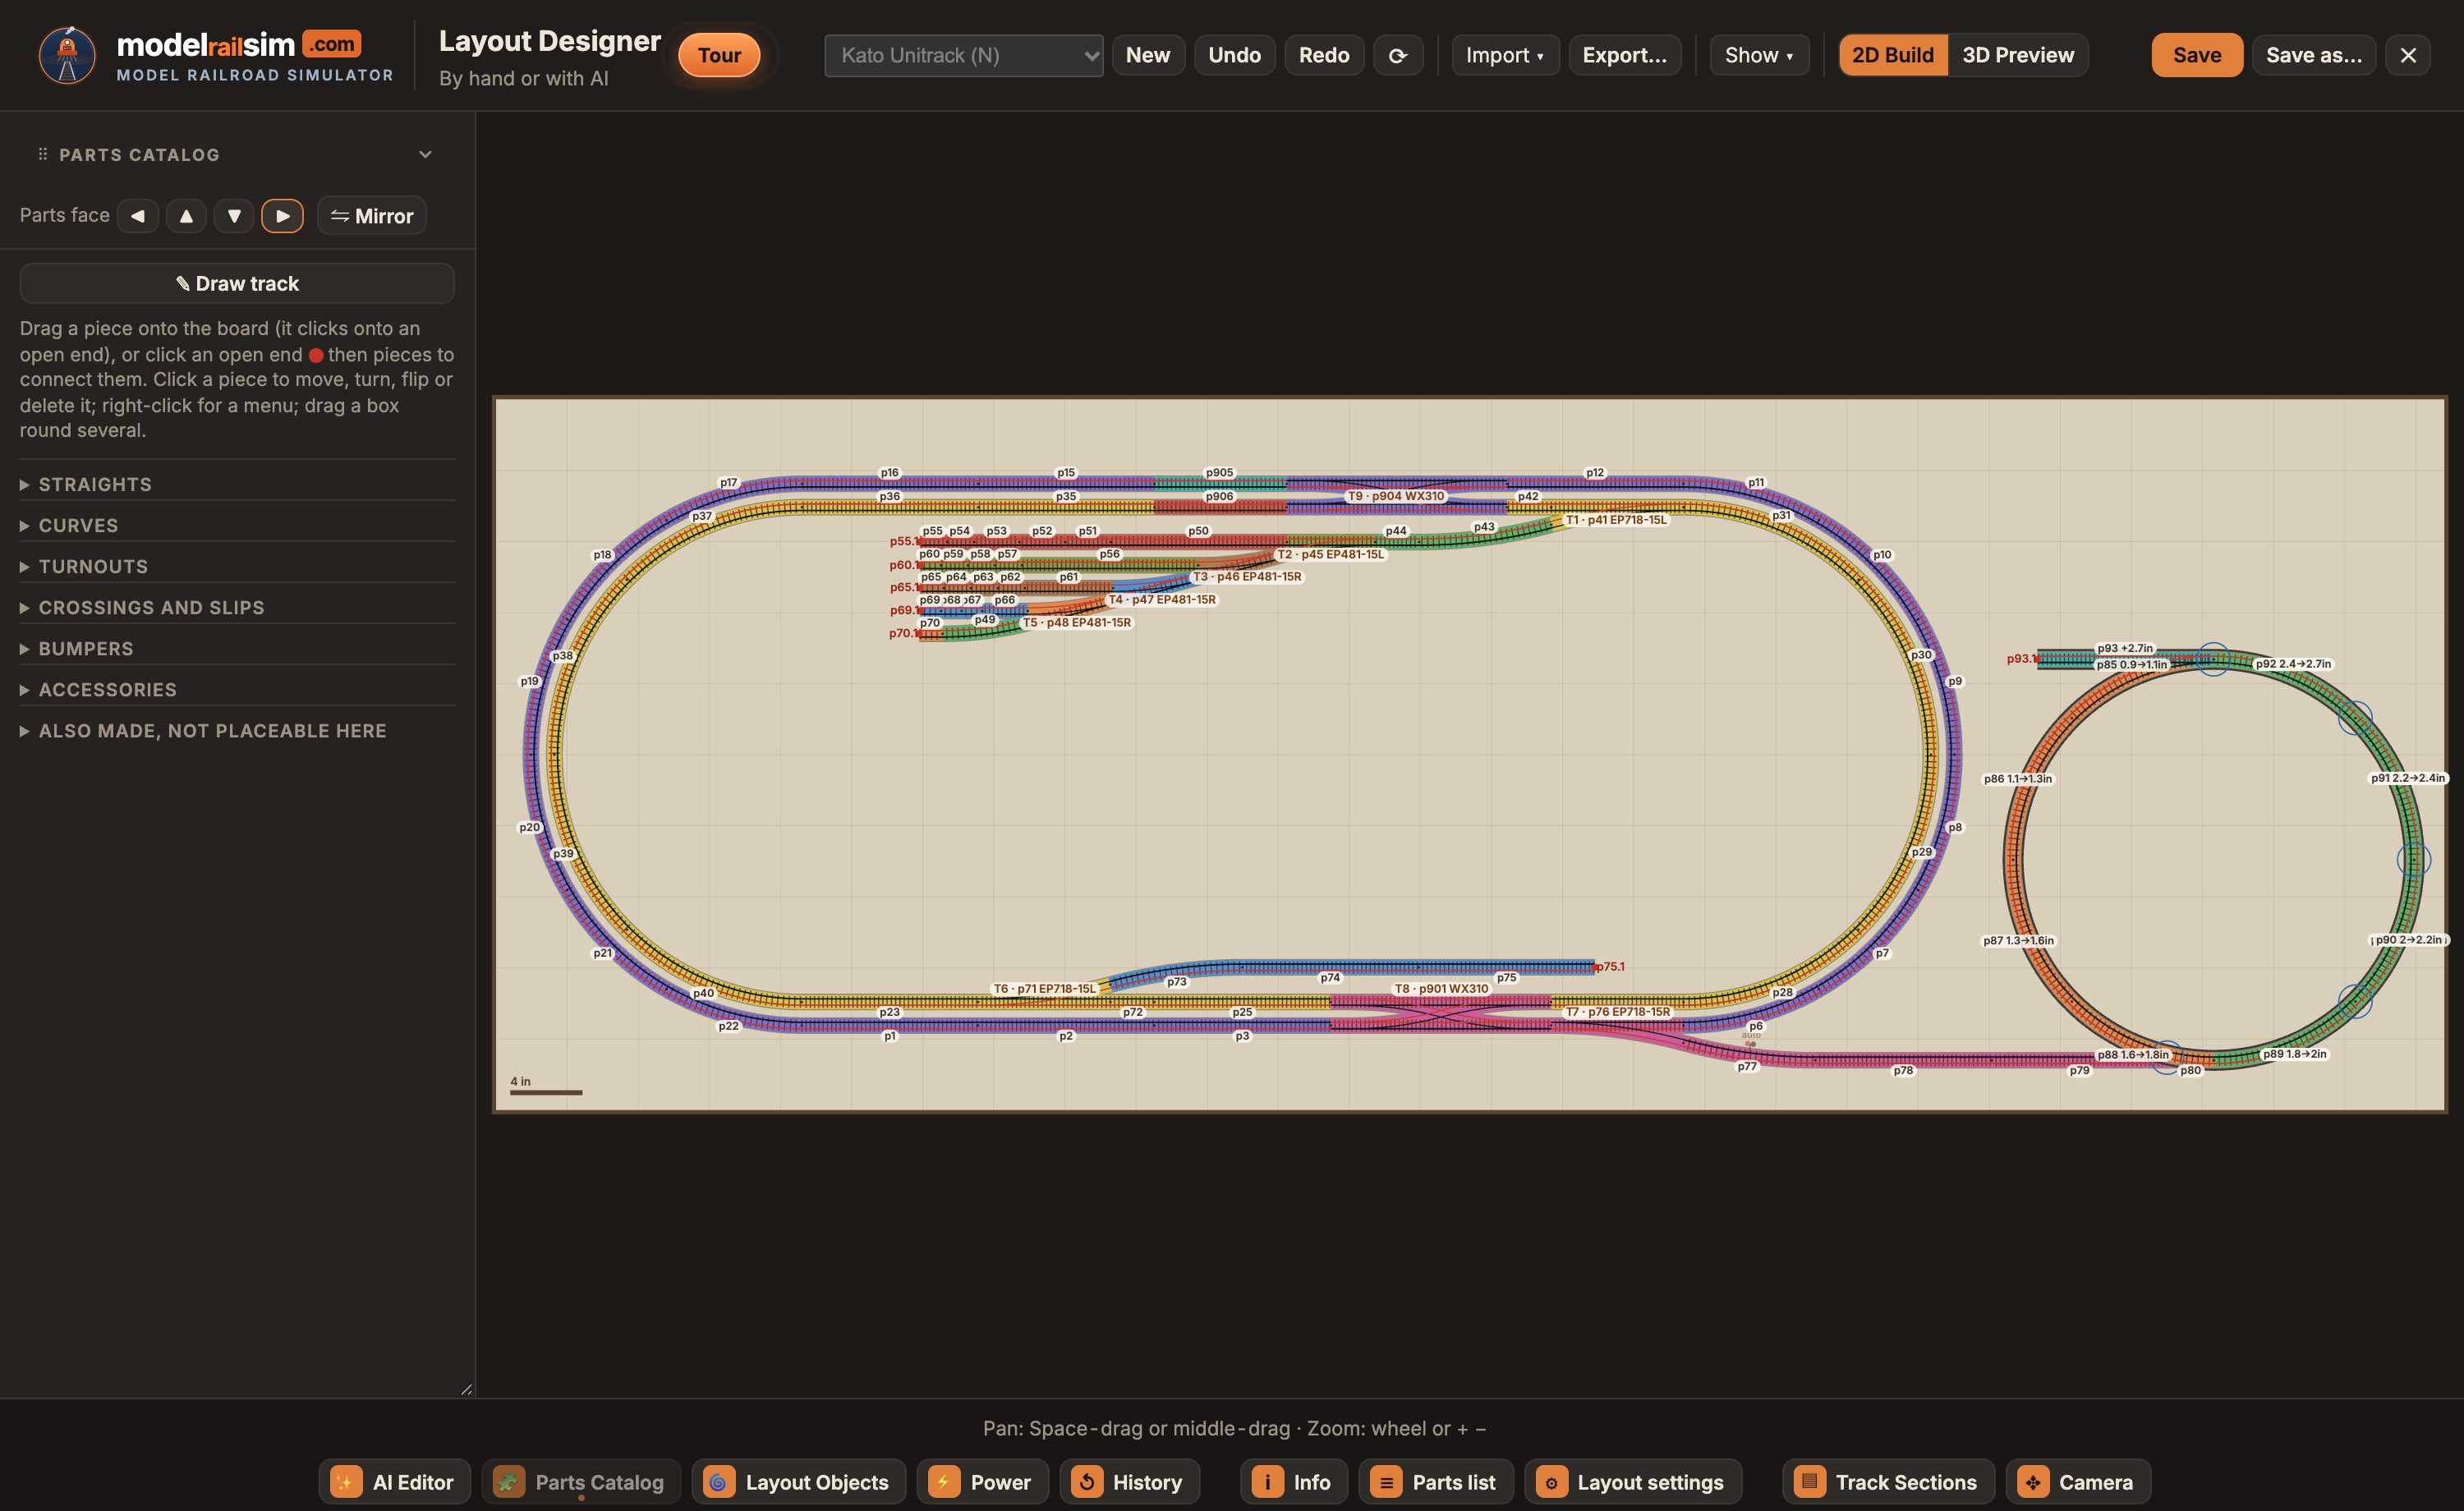Switch to the 2D Build view

coord(1893,55)
